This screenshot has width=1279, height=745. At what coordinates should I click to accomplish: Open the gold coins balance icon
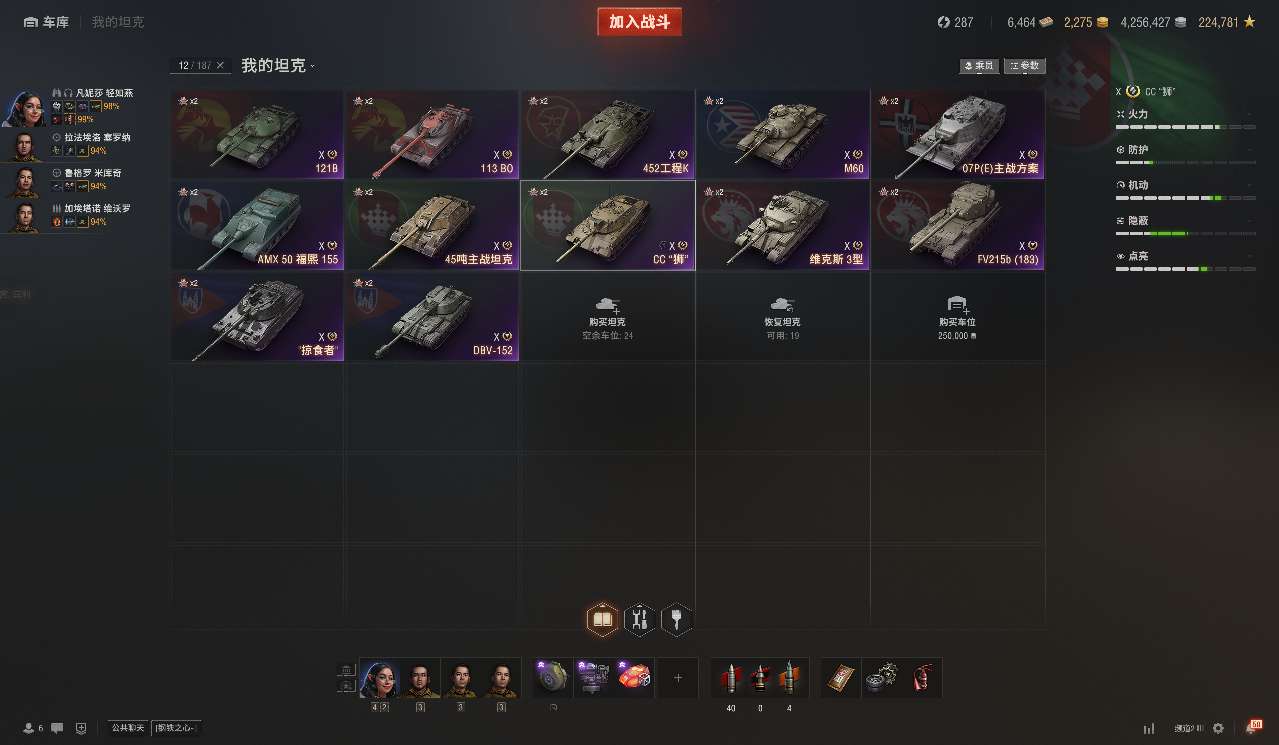1101,22
